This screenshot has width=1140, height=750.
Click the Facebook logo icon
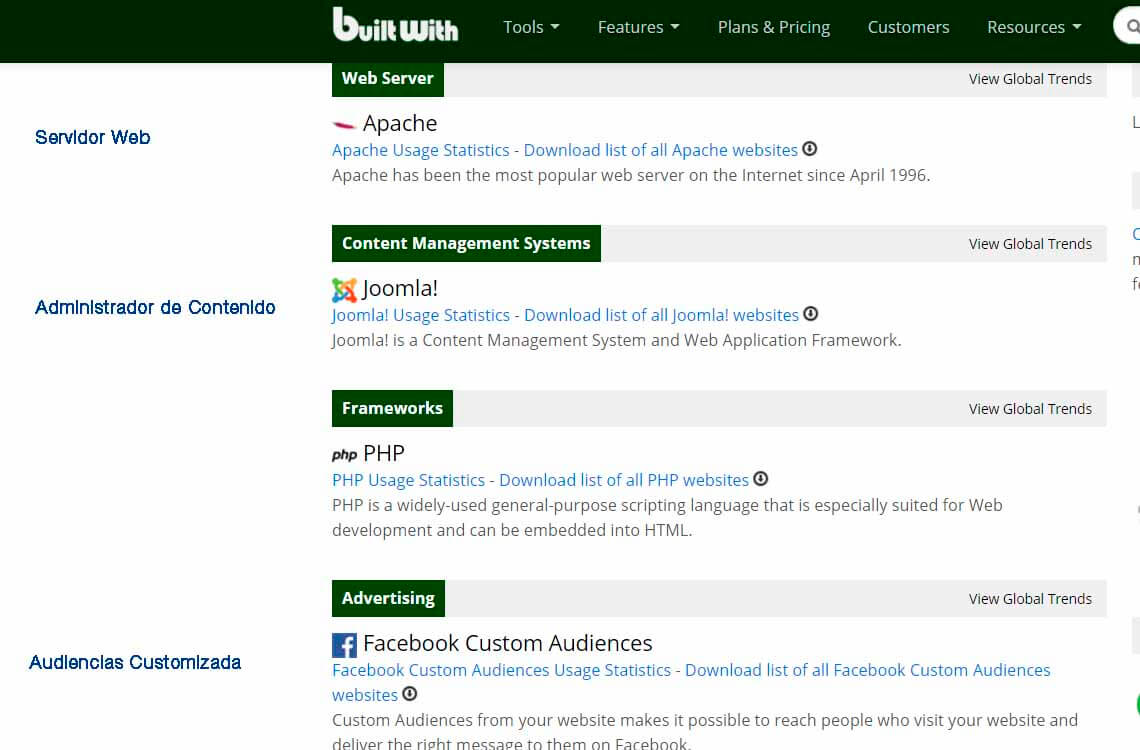tap(344, 645)
